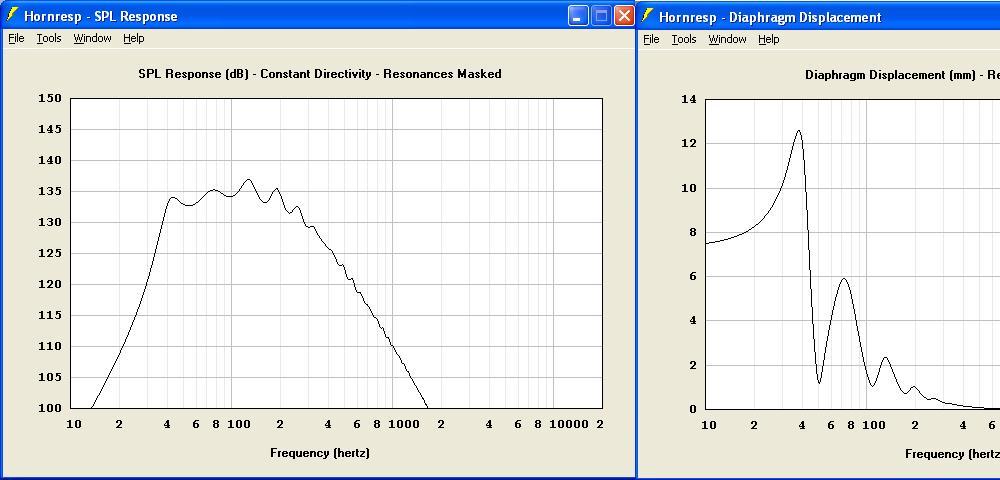Viewport: 1000px width, 480px height.
Task: Click the 8 mm label on displacement axis
Action: [x=693, y=232]
